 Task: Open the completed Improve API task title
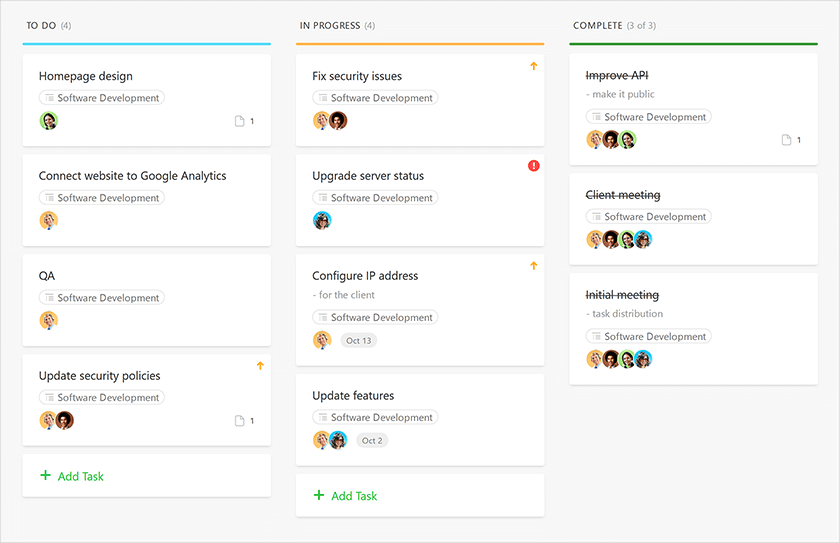pos(617,76)
